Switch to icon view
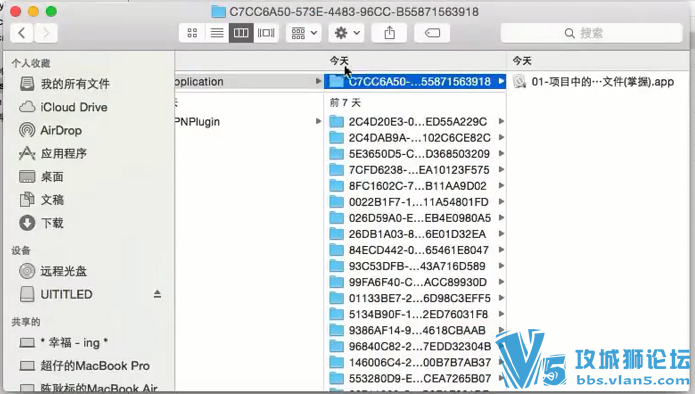Image resolution: width=695 pixels, height=394 pixels. tap(192, 33)
